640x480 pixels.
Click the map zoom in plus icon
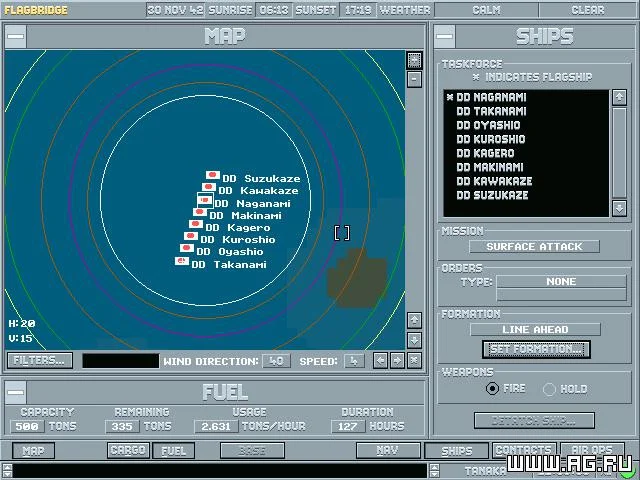(414, 60)
